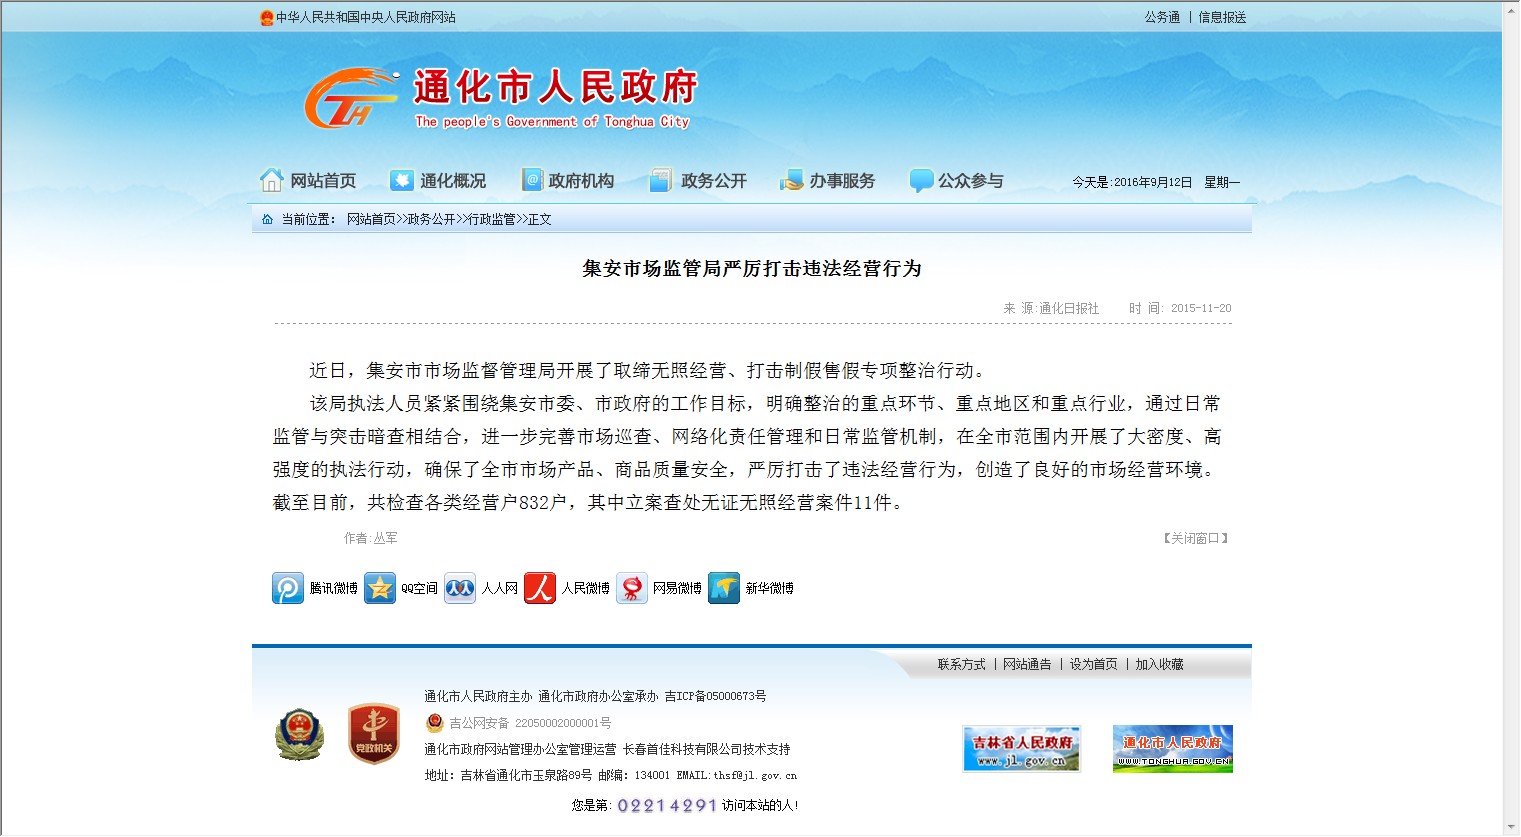Screen dimensions: 1521x837
Task: Click the police badge emblem in footer
Action: [299, 735]
